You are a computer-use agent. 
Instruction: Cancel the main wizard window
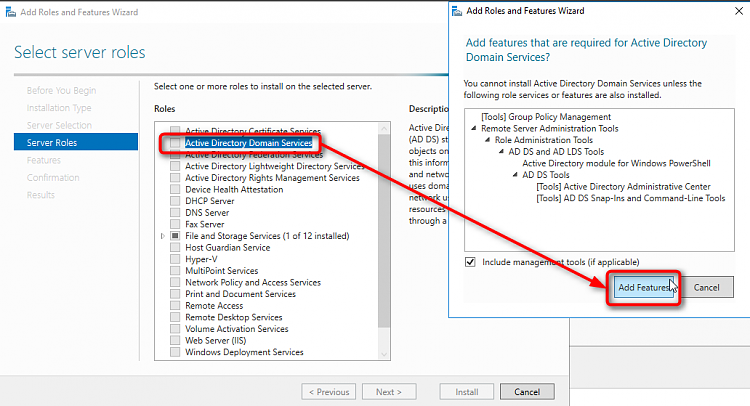[527, 392]
